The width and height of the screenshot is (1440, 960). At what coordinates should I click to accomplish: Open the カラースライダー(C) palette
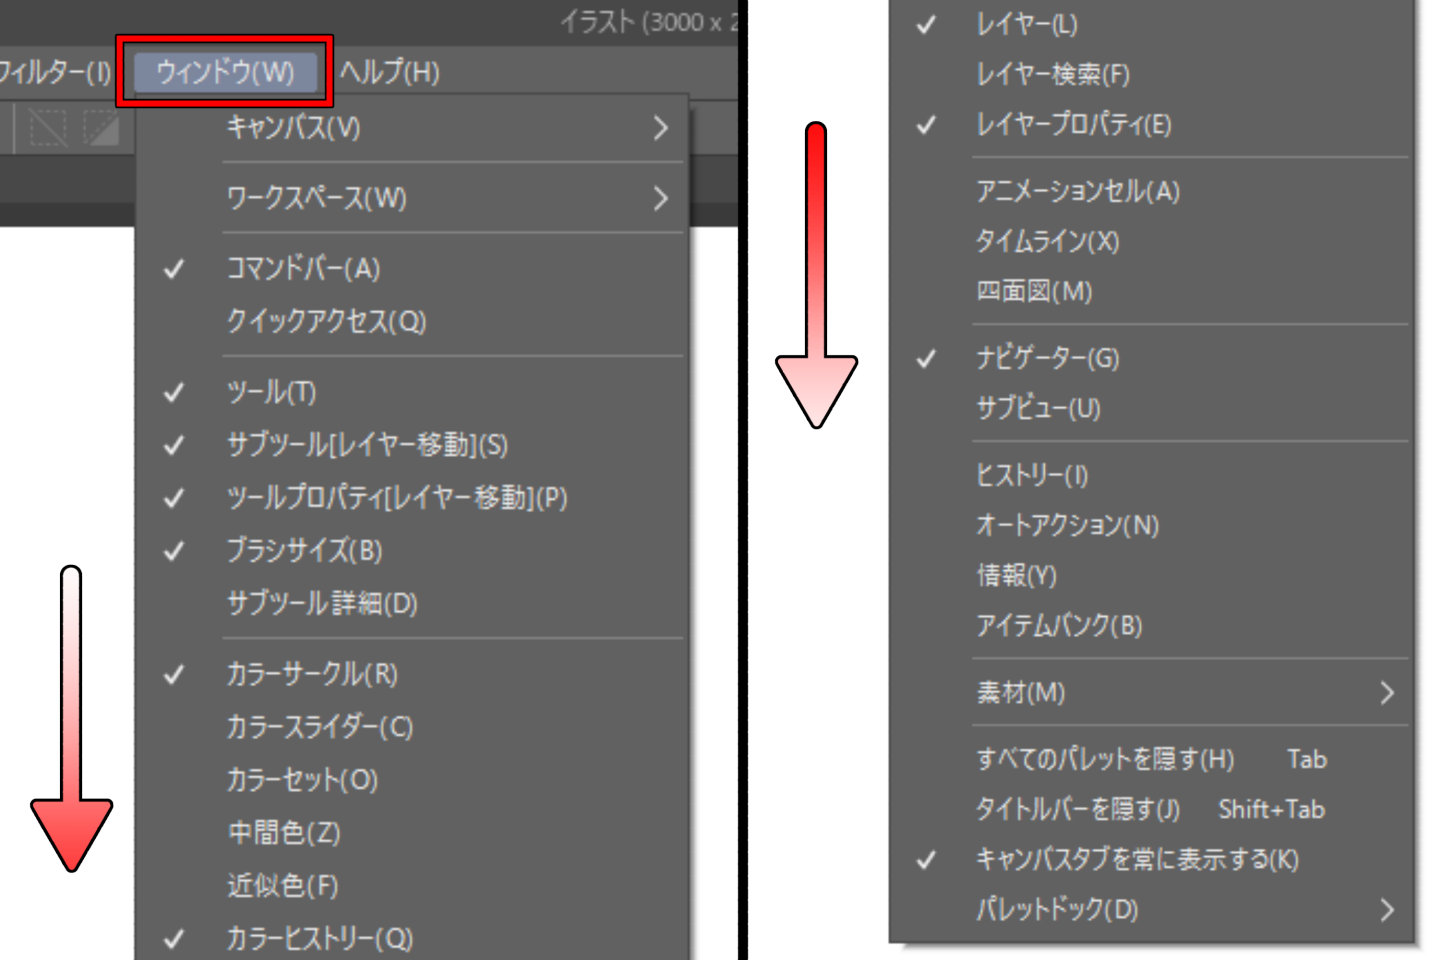coord(320,728)
